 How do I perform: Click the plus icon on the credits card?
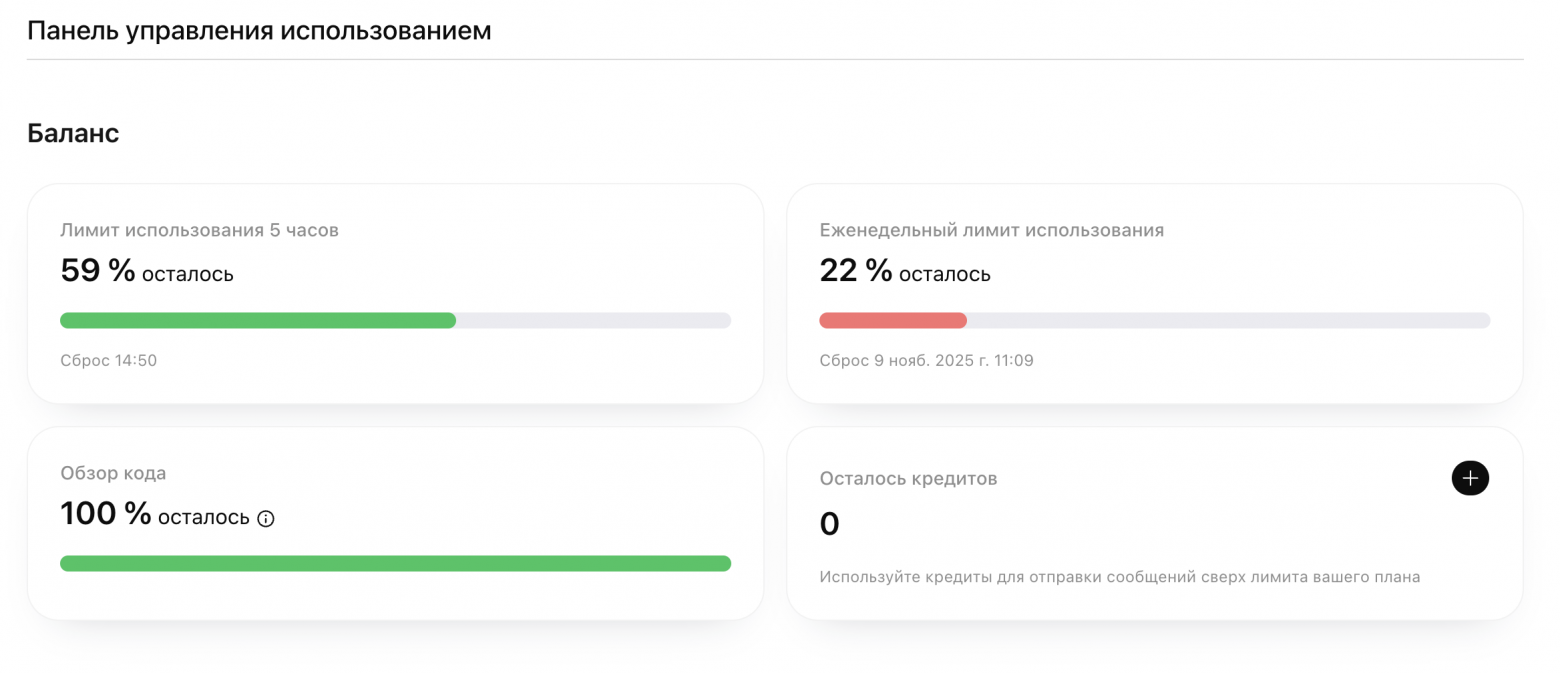[1470, 478]
